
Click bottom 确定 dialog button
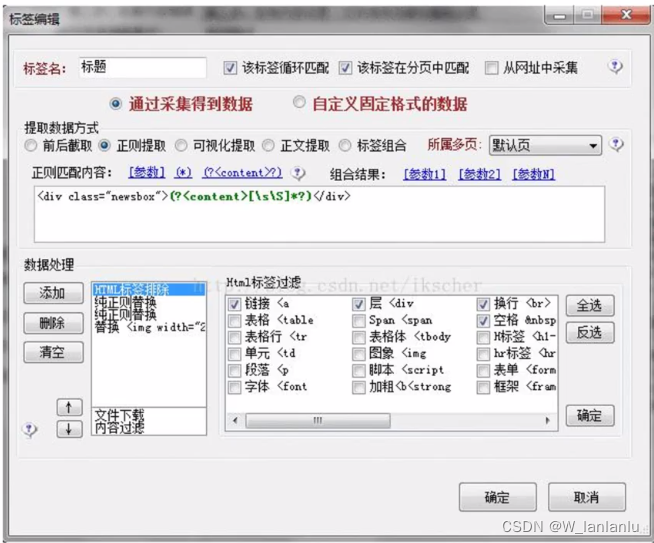[x=498, y=497]
